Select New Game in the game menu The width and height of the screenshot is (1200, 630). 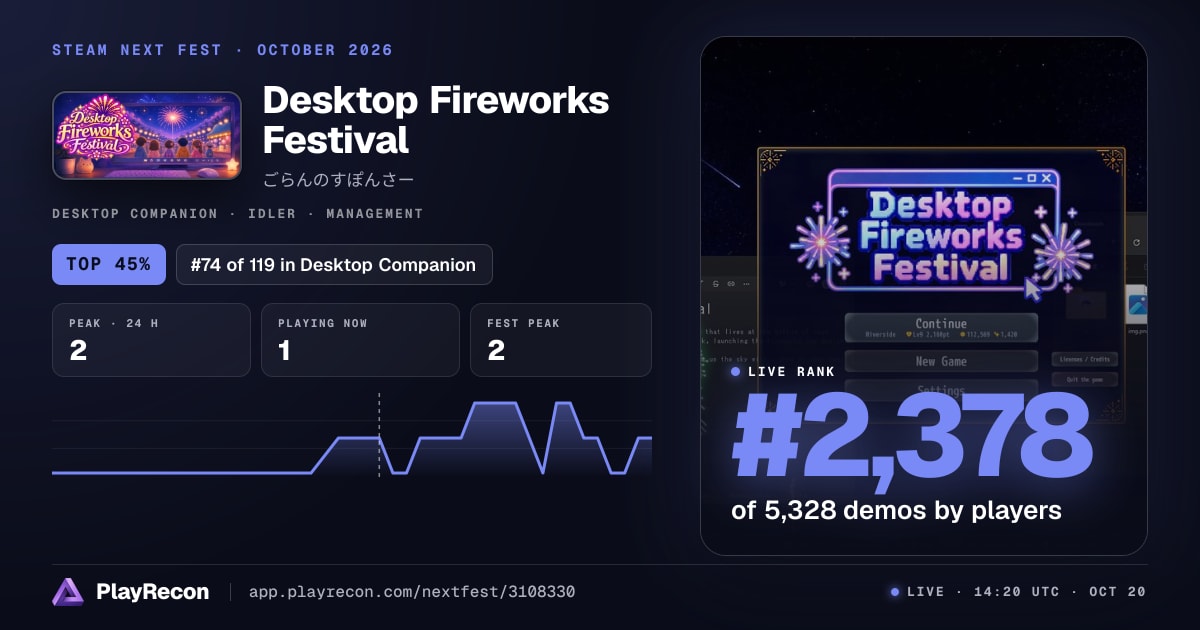tap(941, 361)
